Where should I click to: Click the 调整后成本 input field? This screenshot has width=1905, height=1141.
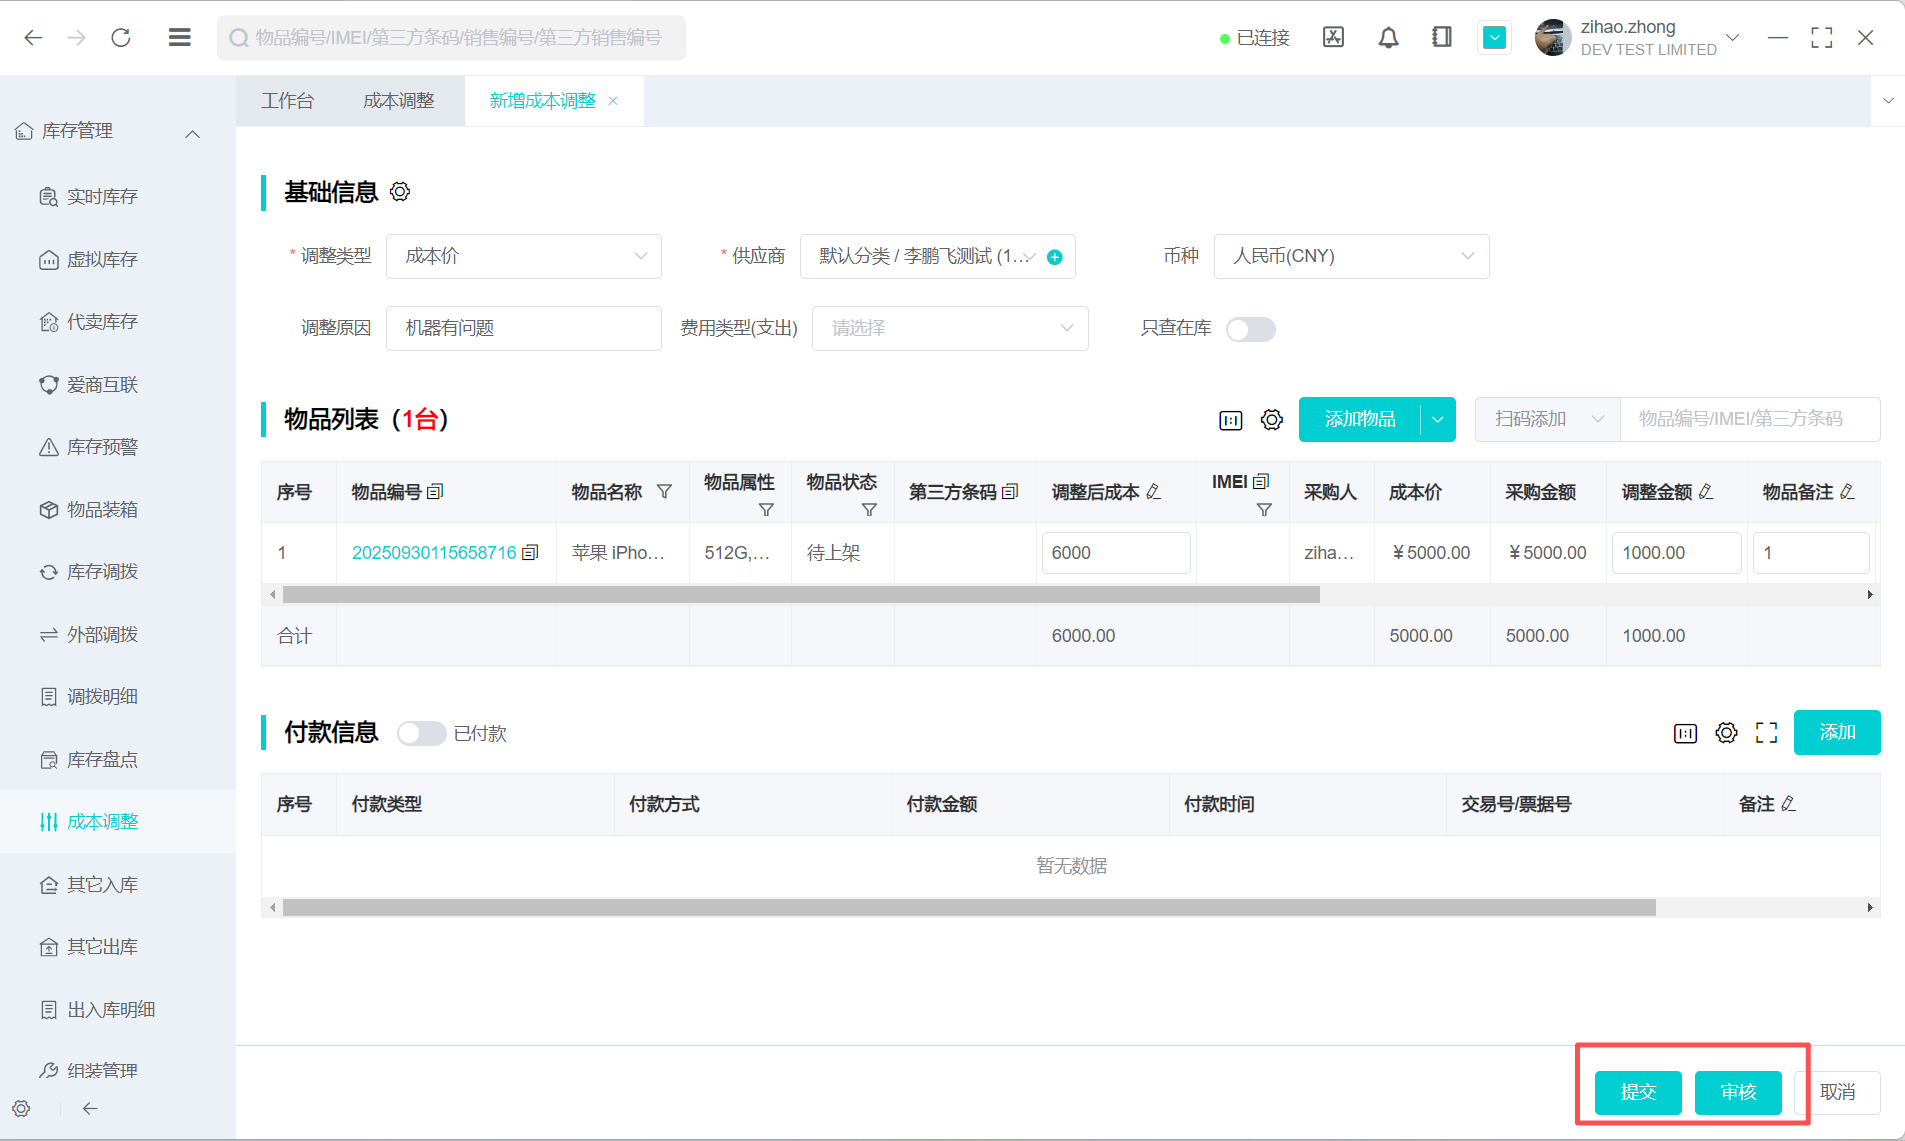1115,553
